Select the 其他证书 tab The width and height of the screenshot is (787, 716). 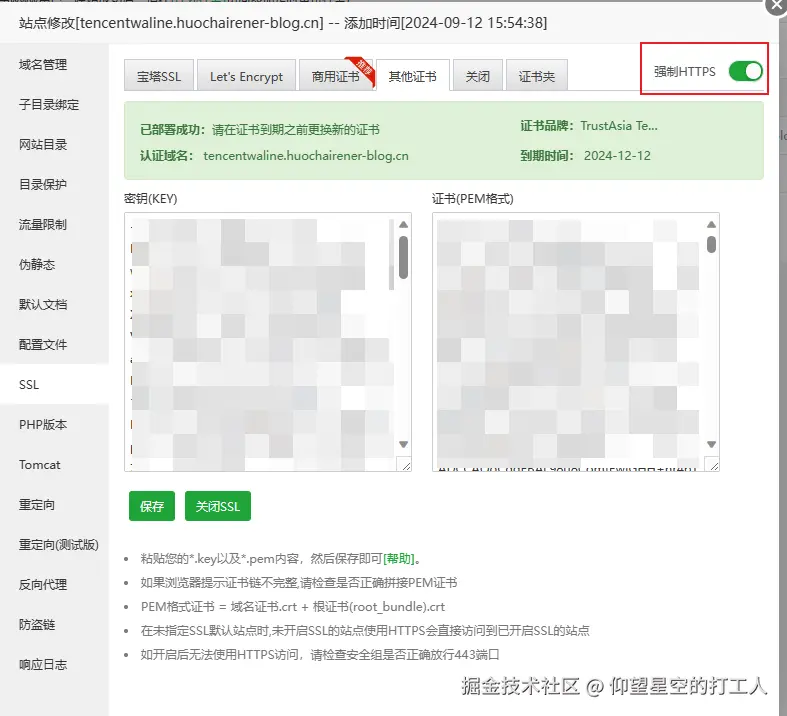click(413, 76)
